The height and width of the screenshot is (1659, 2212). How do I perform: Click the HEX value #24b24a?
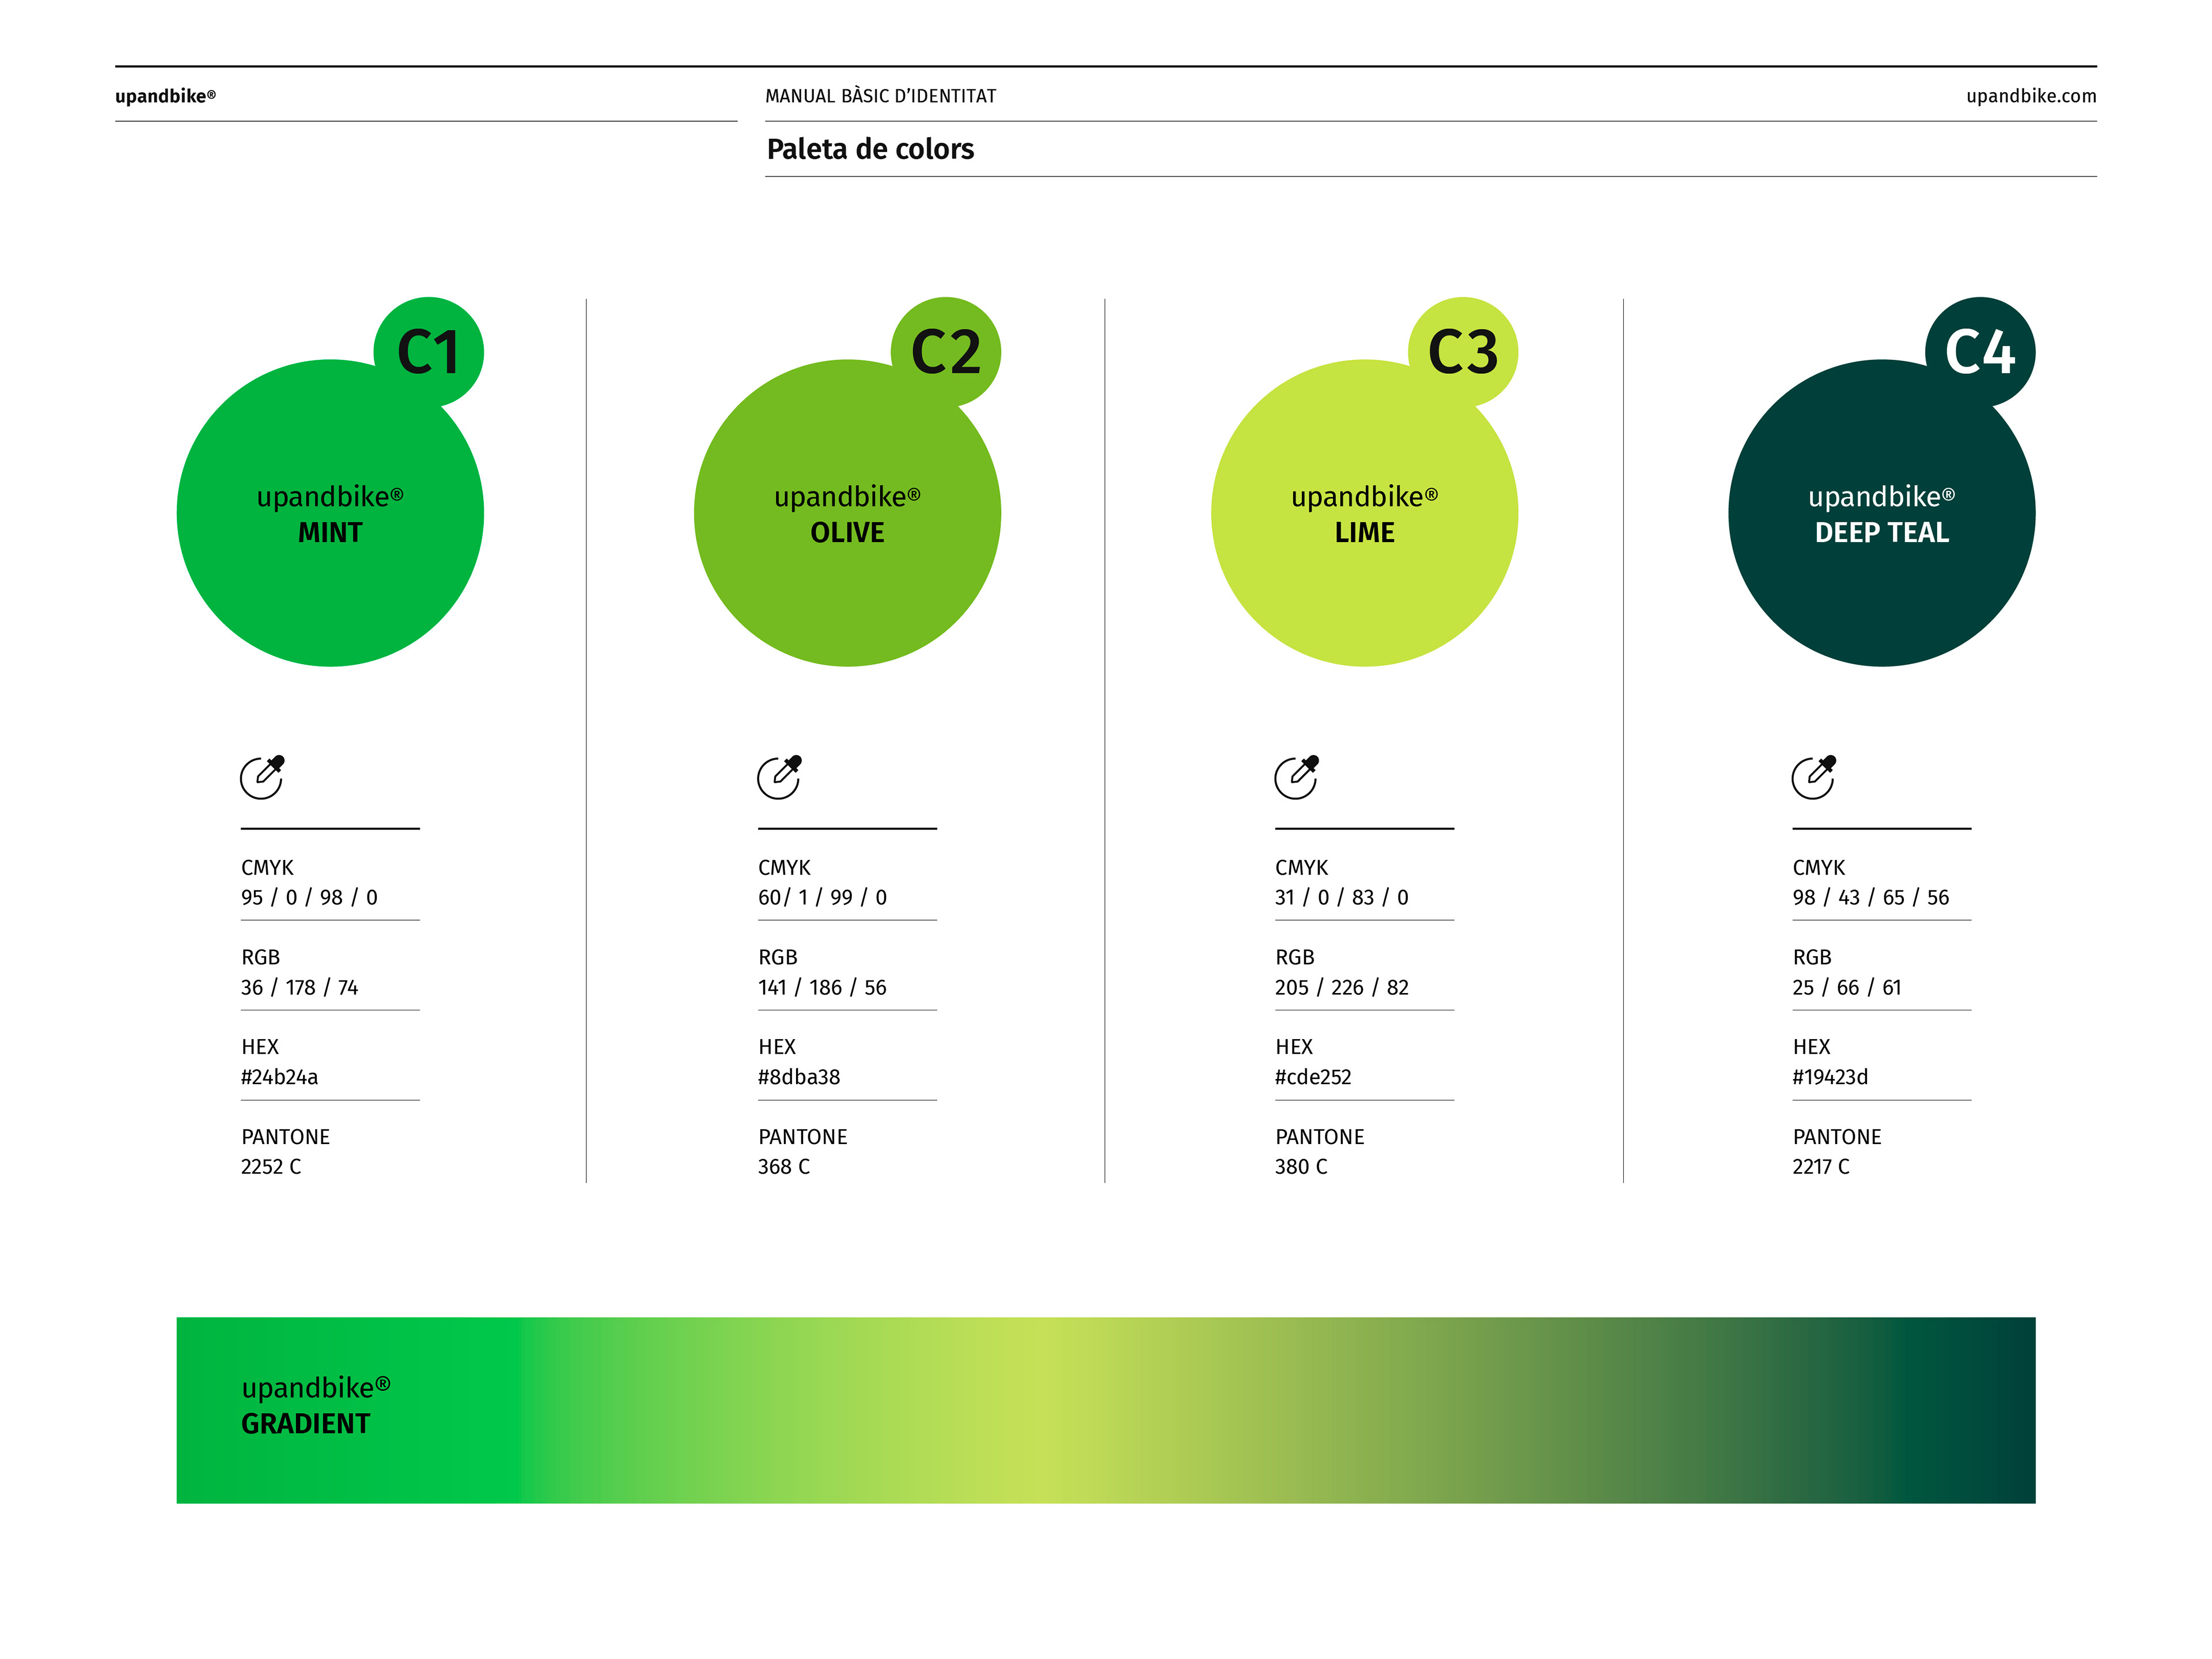tap(279, 1077)
